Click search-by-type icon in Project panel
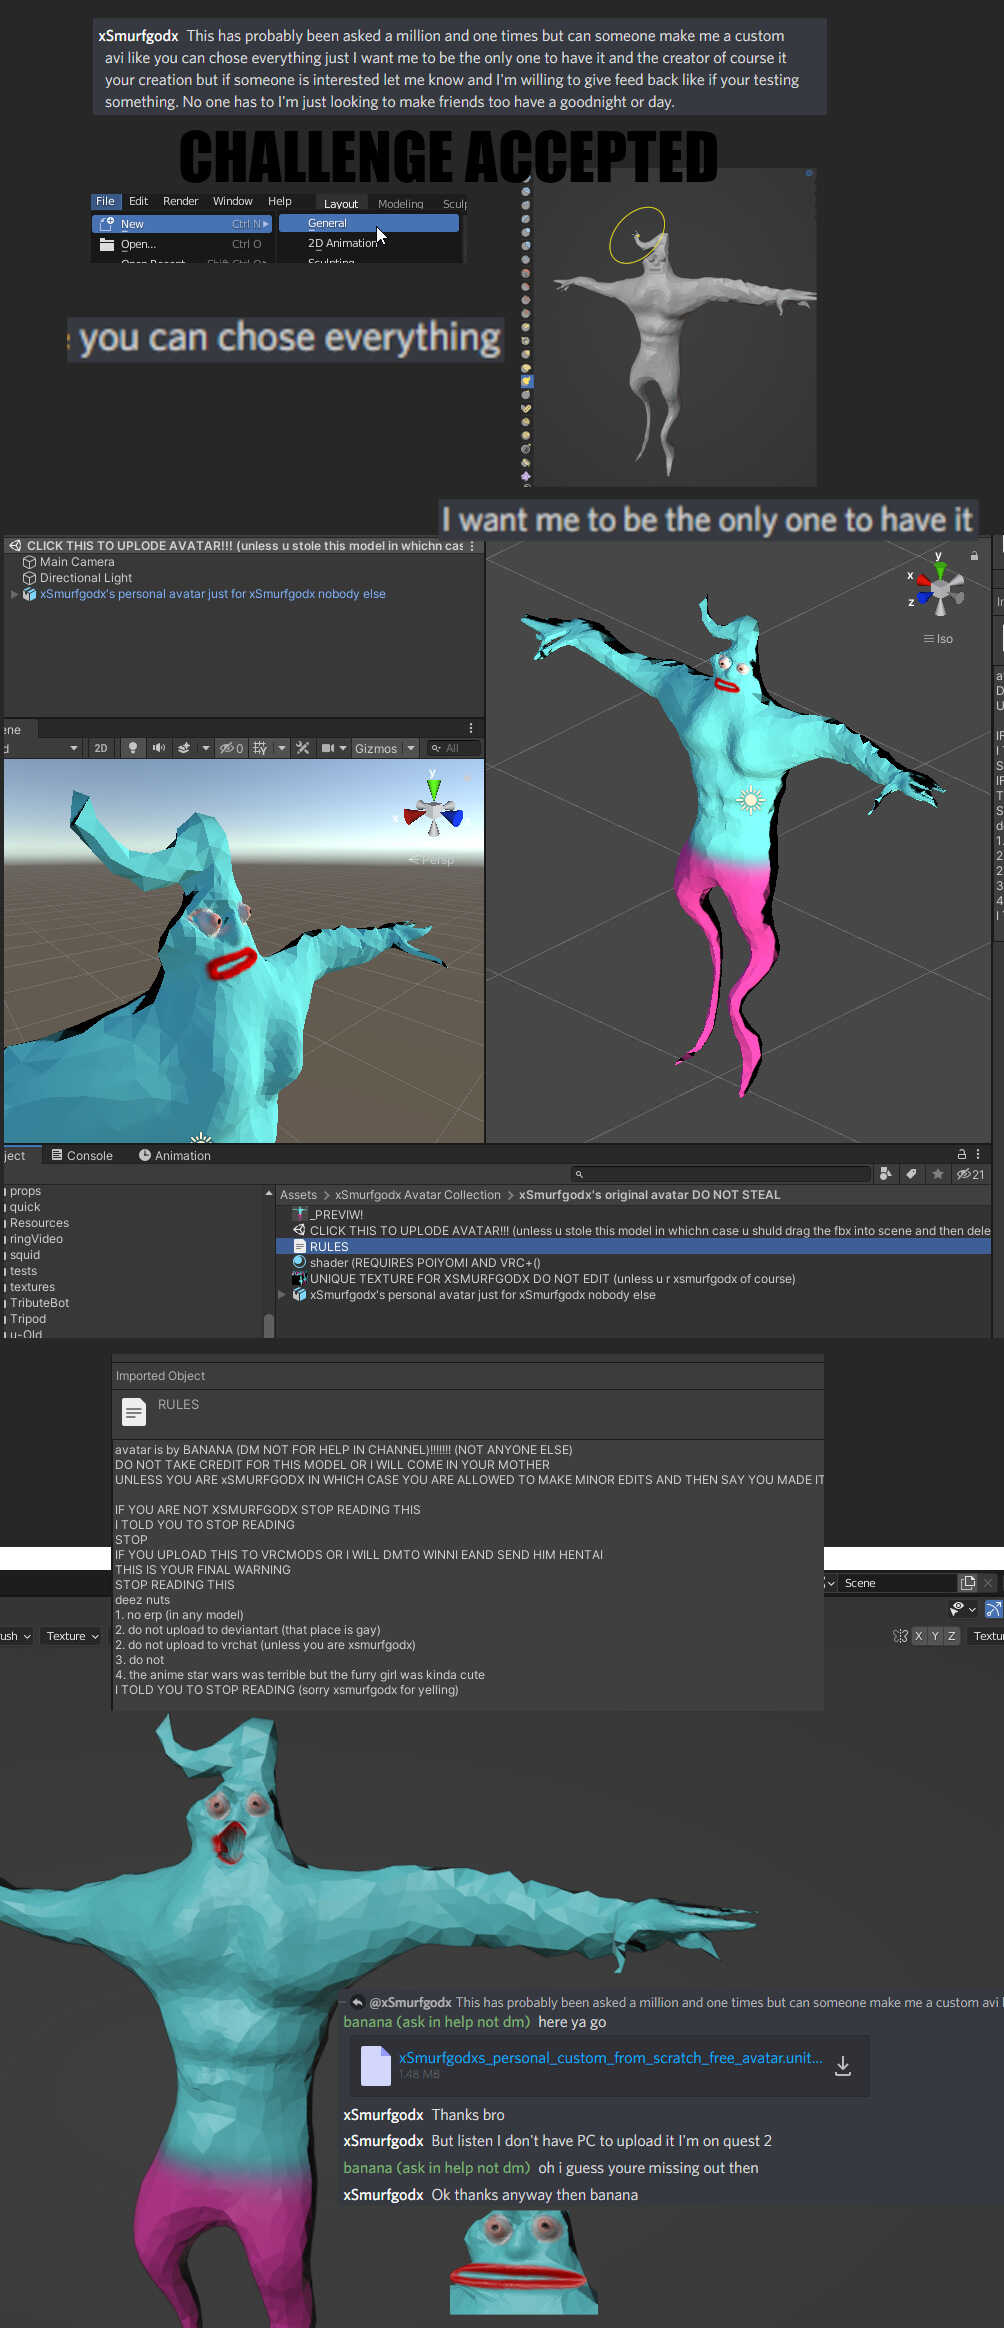 (x=885, y=1174)
